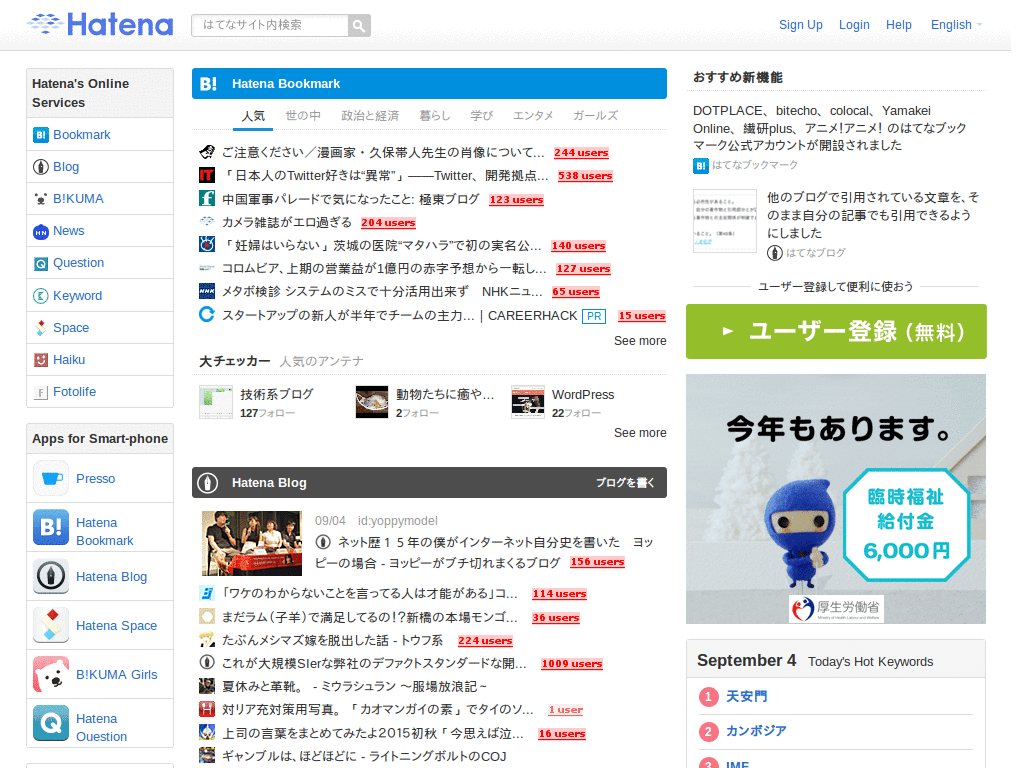Image resolution: width=1024 pixels, height=768 pixels.
Task: Click the Hatena Question app icon
Action: [51, 724]
